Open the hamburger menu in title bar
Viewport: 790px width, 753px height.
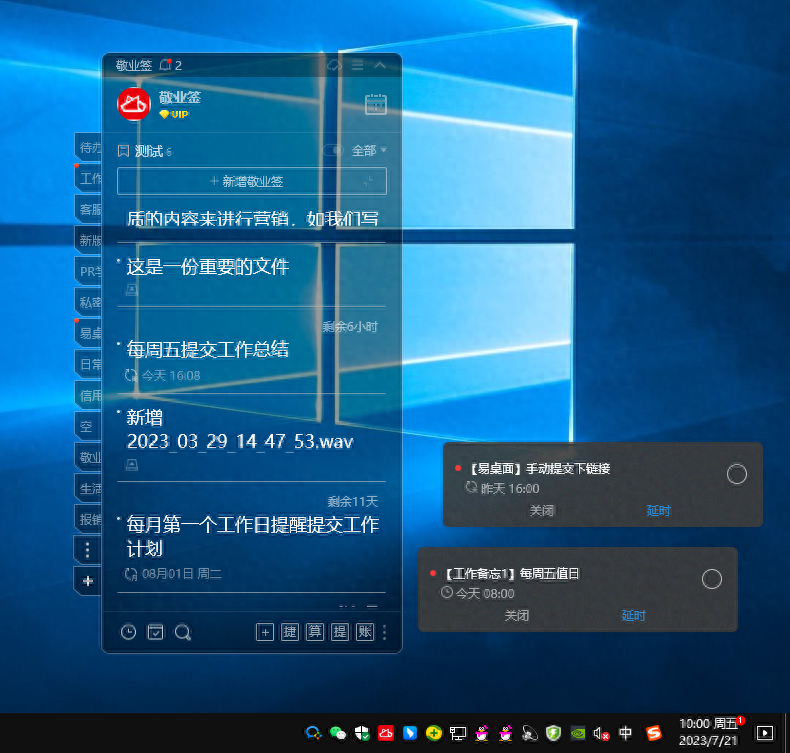tap(357, 65)
